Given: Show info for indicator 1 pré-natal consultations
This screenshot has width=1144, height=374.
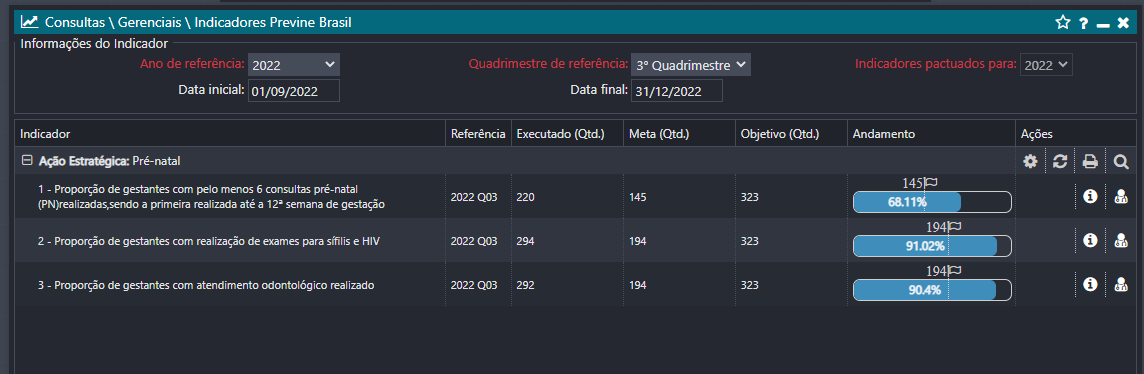Looking at the screenshot, I should coord(1091,196).
